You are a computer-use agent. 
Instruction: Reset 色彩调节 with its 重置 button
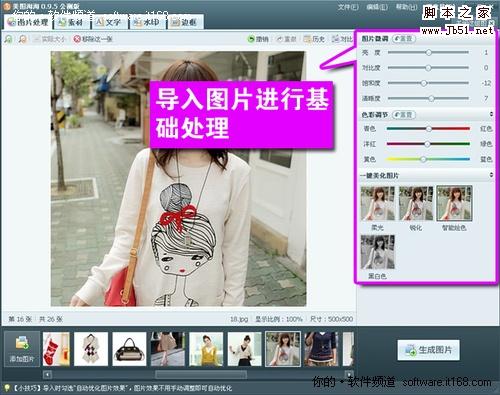click(404, 115)
